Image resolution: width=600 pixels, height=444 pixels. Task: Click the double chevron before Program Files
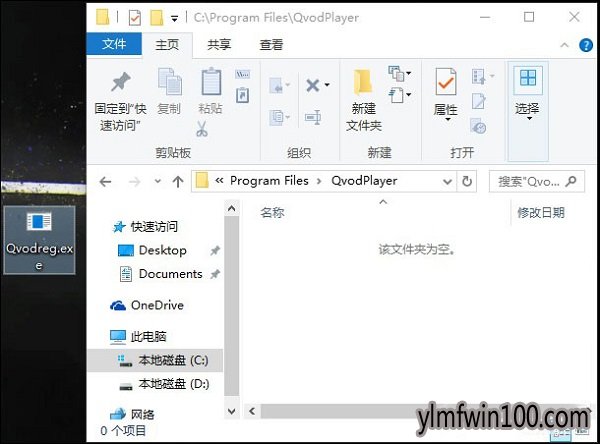pos(219,181)
